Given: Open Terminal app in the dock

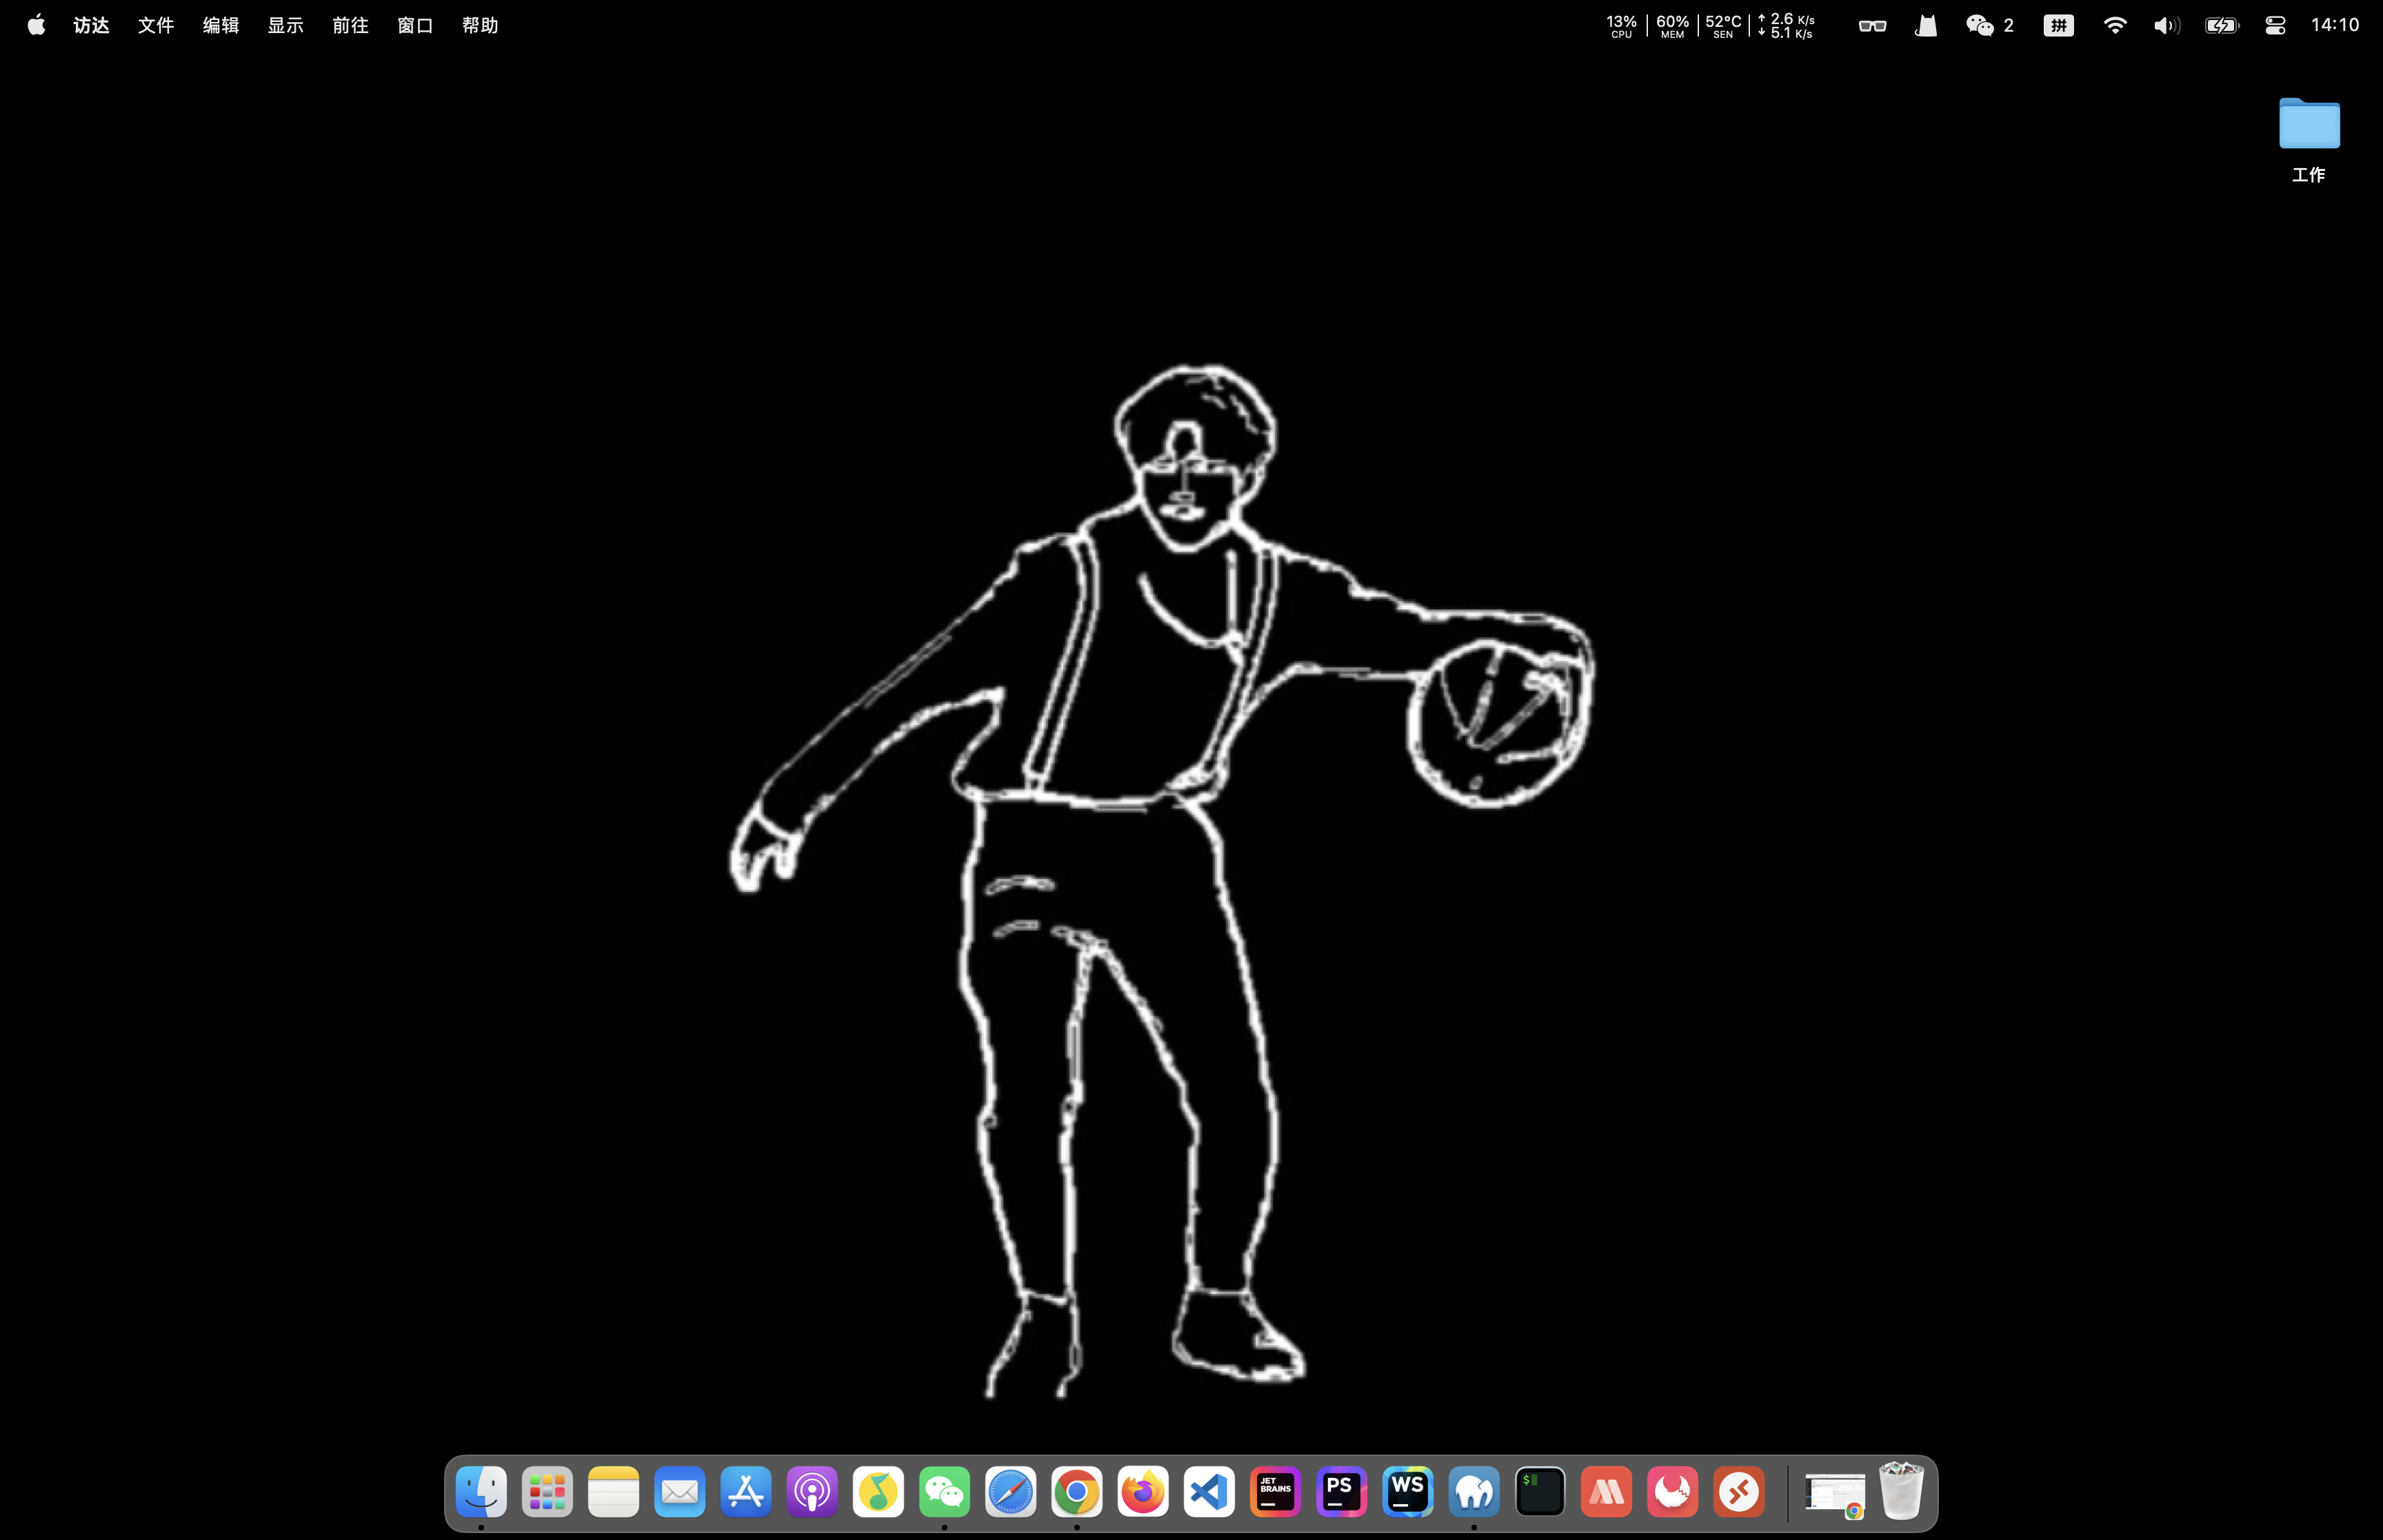Looking at the screenshot, I should tap(1540, 1492).
